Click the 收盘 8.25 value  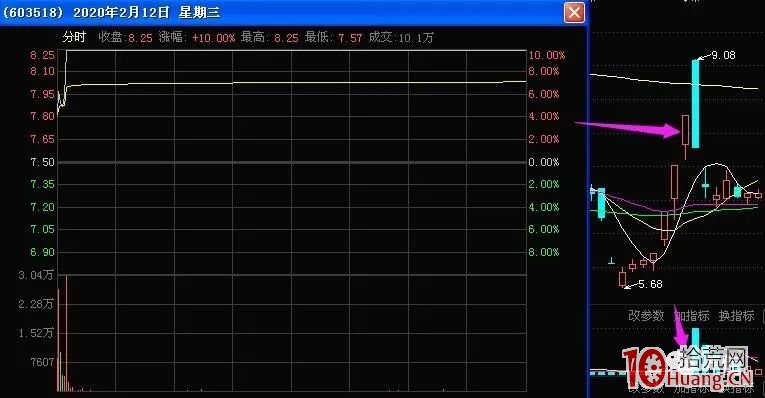pos(140,38)
